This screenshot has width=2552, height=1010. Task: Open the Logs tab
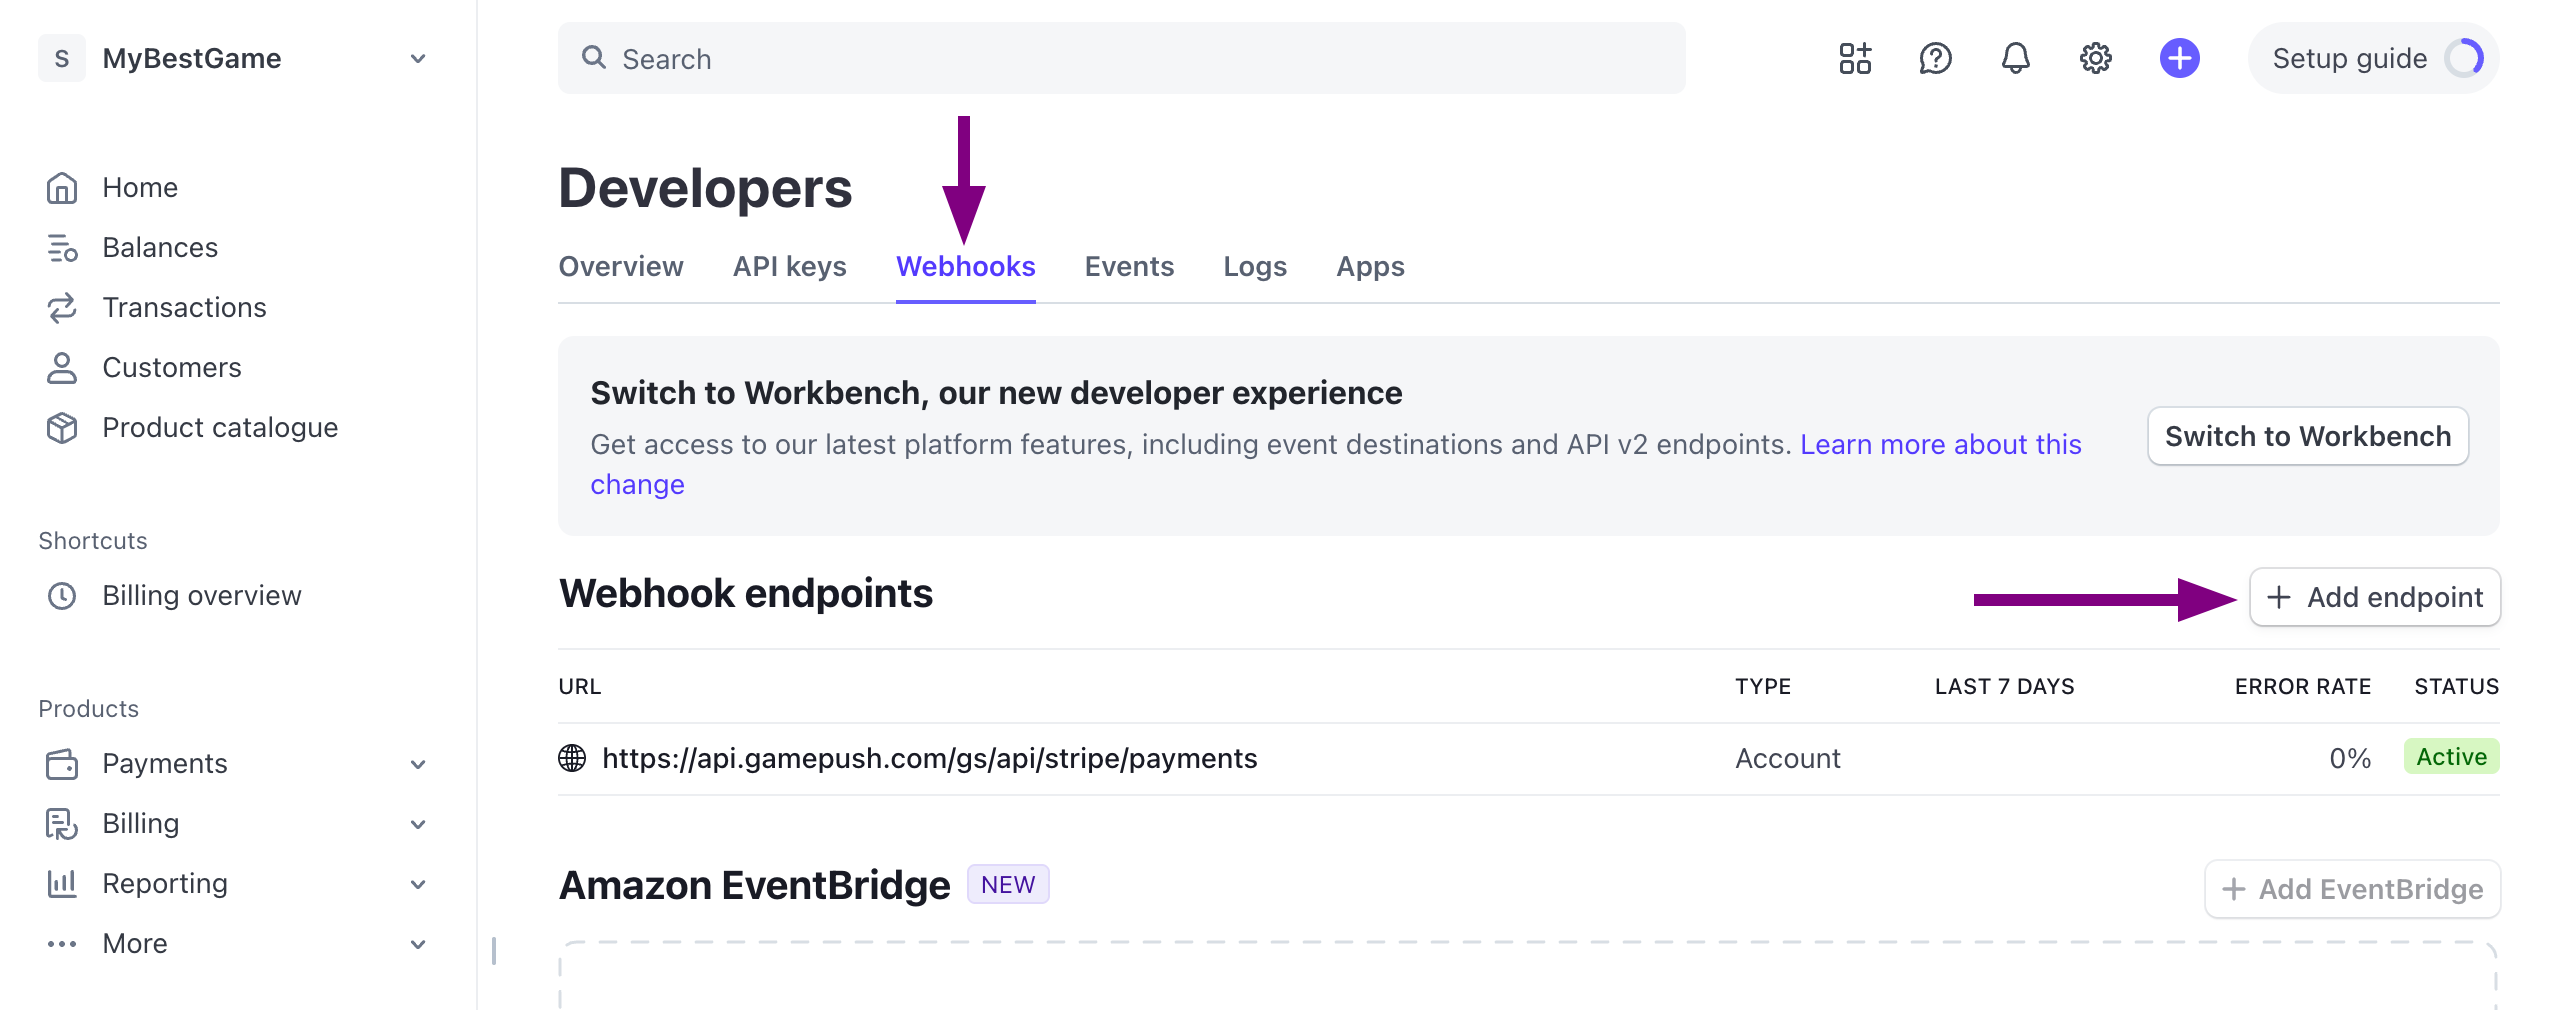(x=1255, y=266)
